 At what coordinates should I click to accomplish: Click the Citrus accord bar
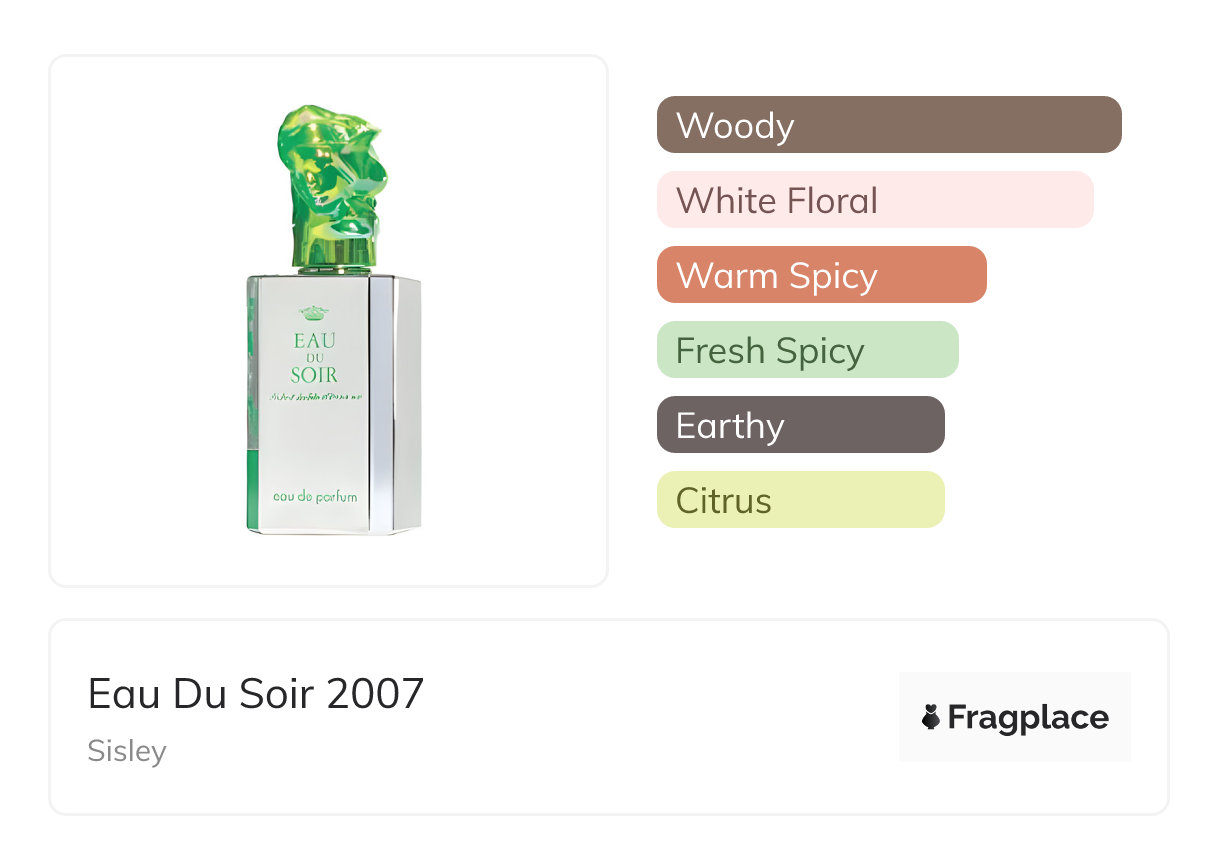pos(800,500)
